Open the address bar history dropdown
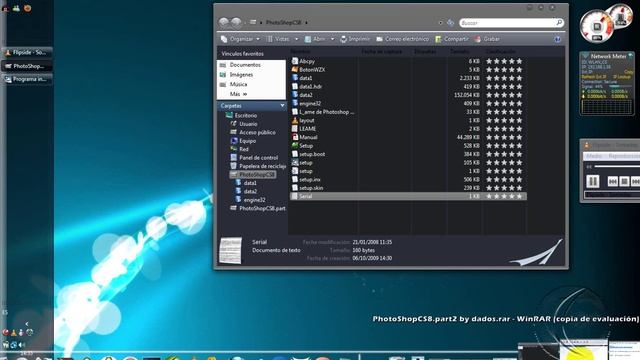This screenshot has height=360, width=640. 440,23
